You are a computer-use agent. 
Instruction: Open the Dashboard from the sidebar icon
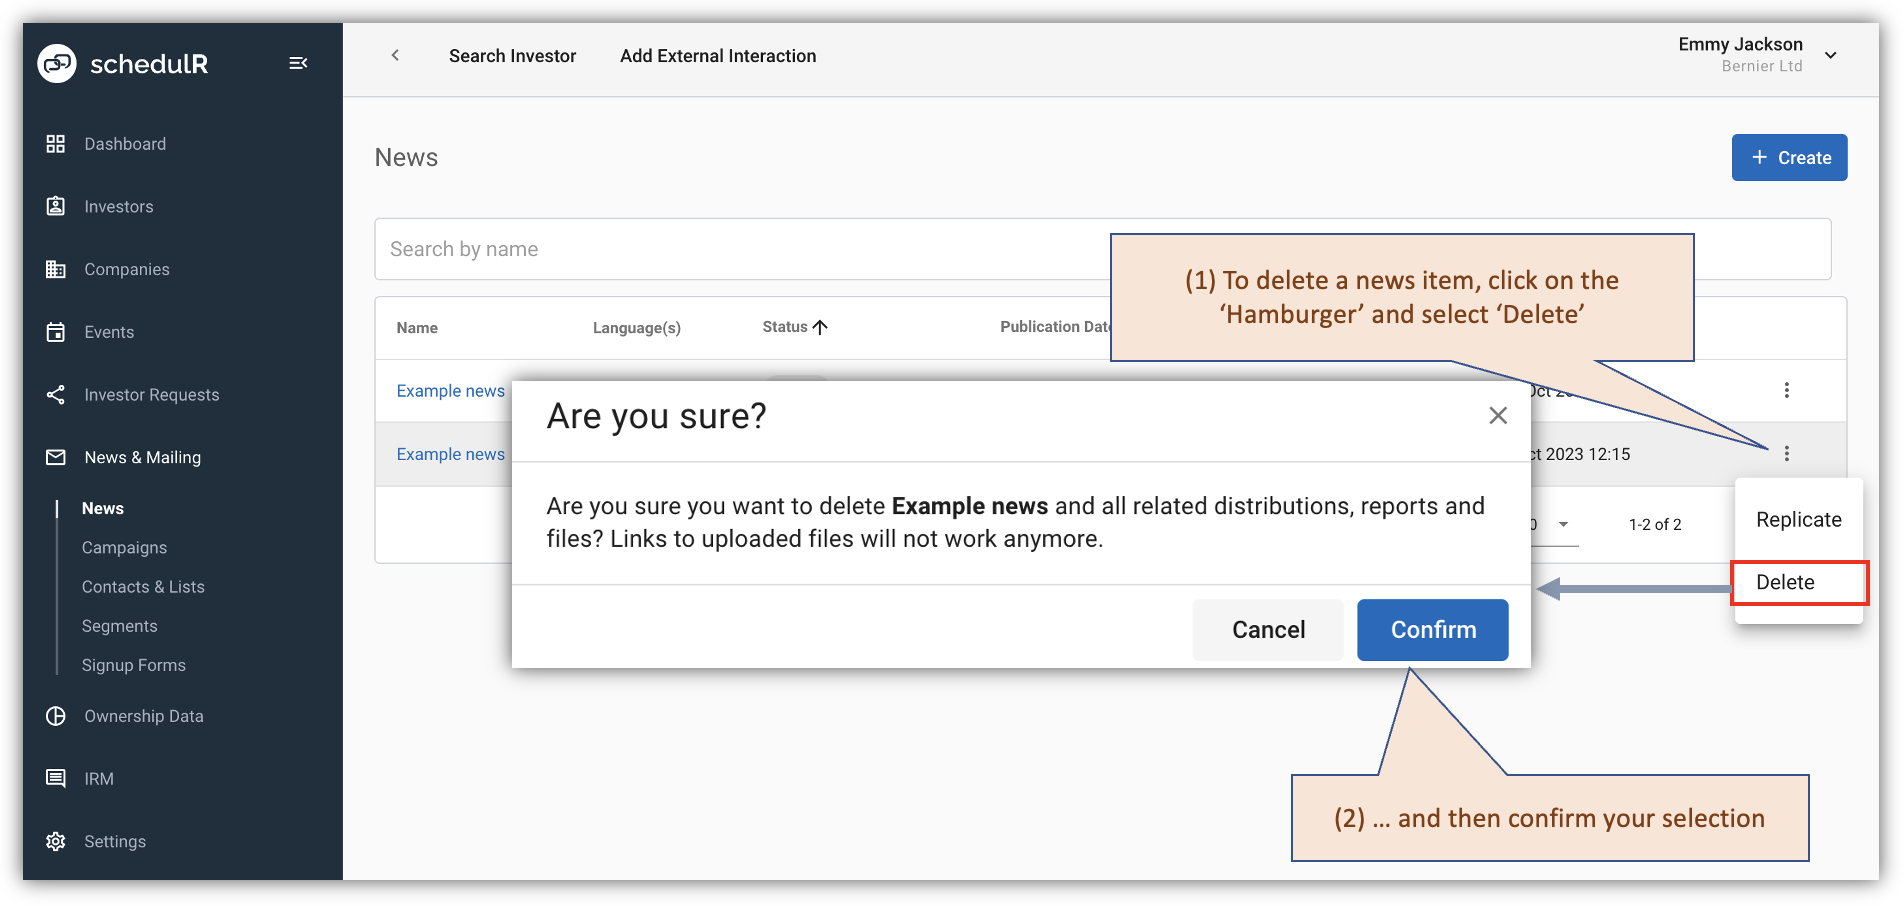[56, 143]
